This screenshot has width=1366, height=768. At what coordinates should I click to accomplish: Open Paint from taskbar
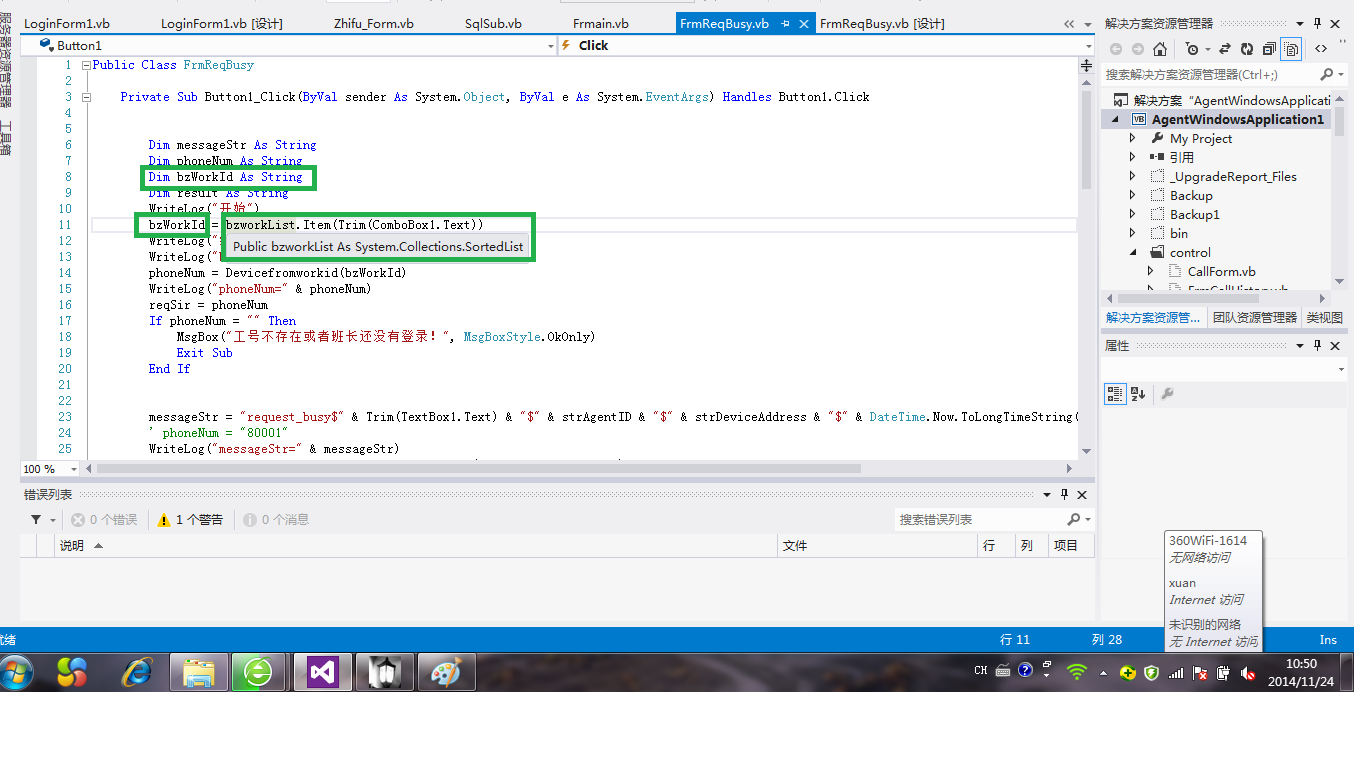click(445, 672)
